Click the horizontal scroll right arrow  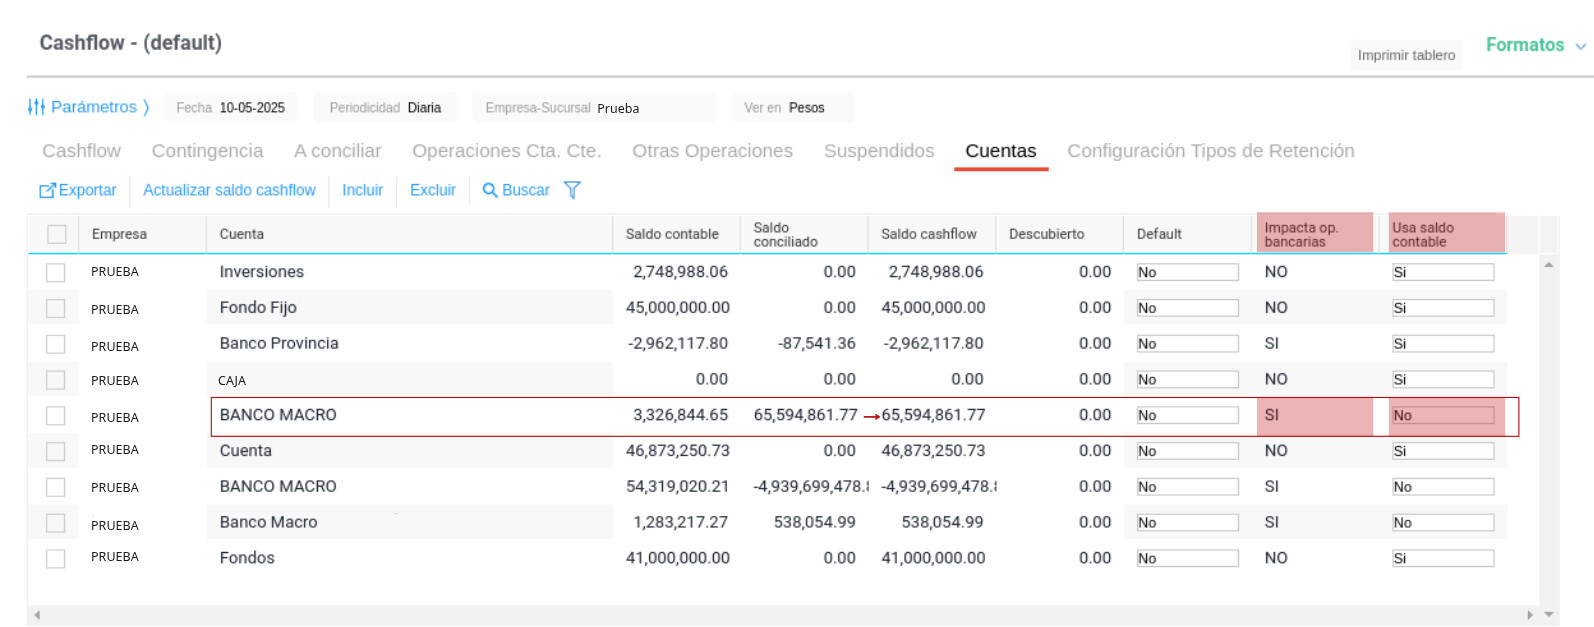pyautogui.click(x=1530, y=615)
